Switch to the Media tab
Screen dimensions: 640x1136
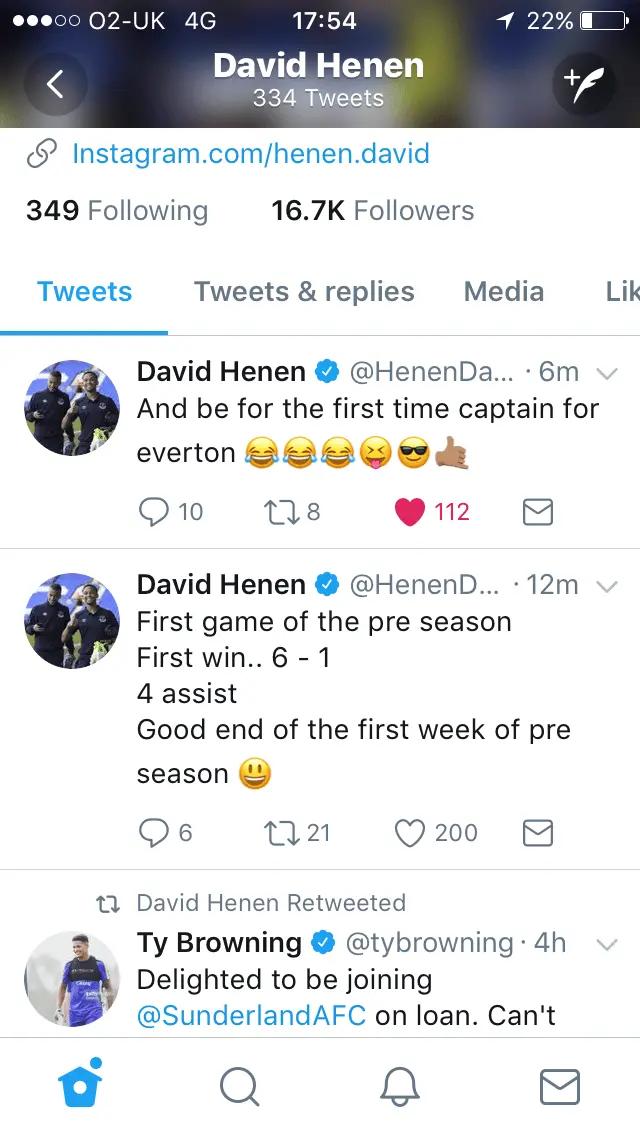[x=504, y=292]
